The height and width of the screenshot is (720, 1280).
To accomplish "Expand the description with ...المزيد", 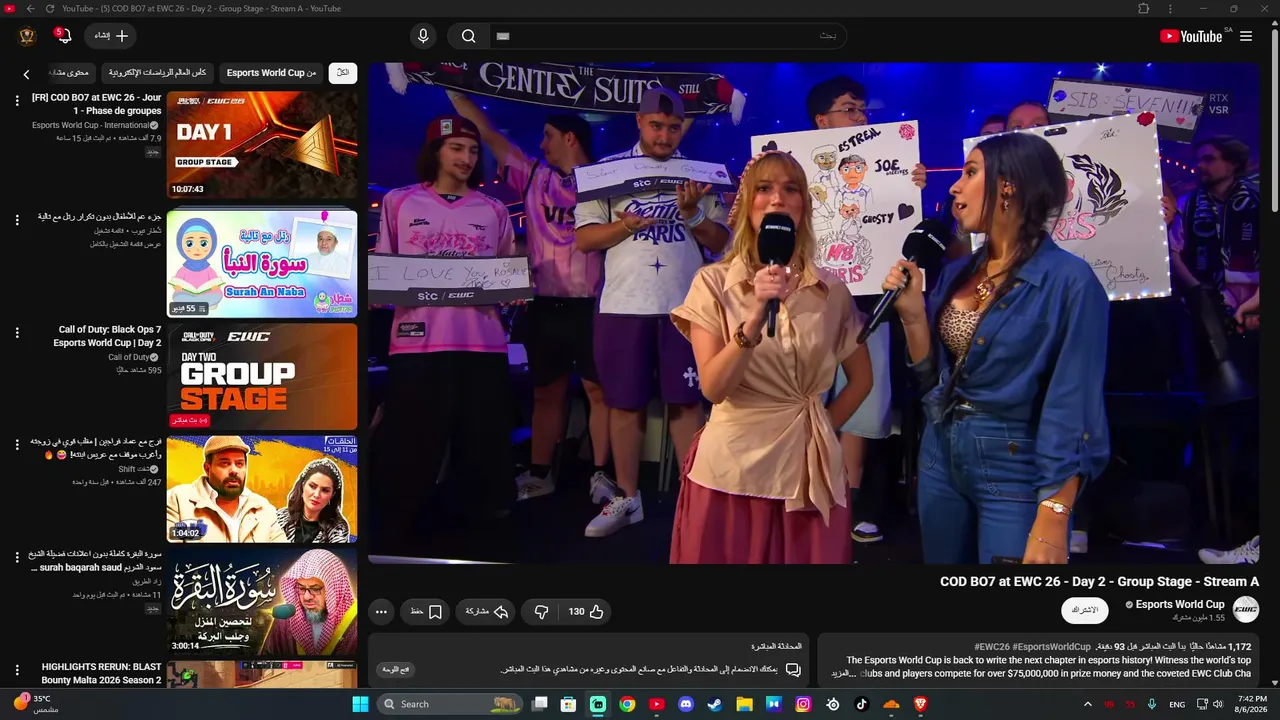I will tap(842, 674).
